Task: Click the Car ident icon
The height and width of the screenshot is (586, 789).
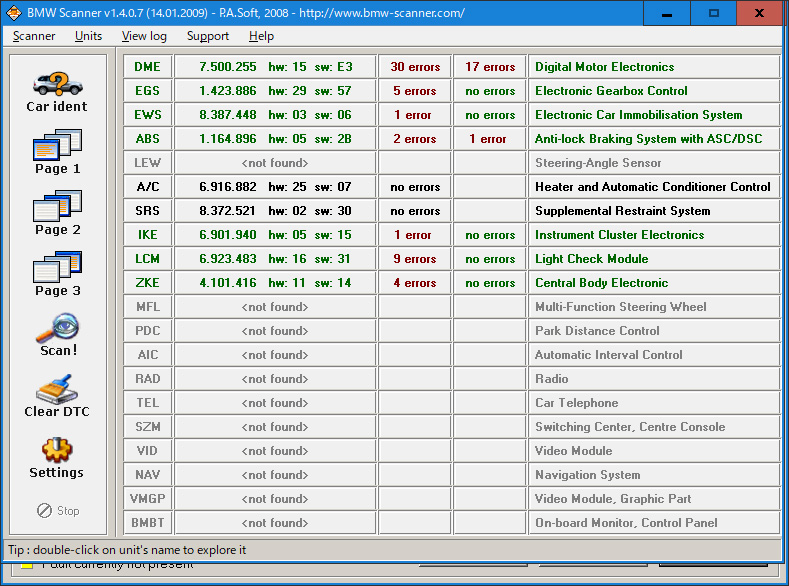Action: pyautogui.click(x=57, y=84)
